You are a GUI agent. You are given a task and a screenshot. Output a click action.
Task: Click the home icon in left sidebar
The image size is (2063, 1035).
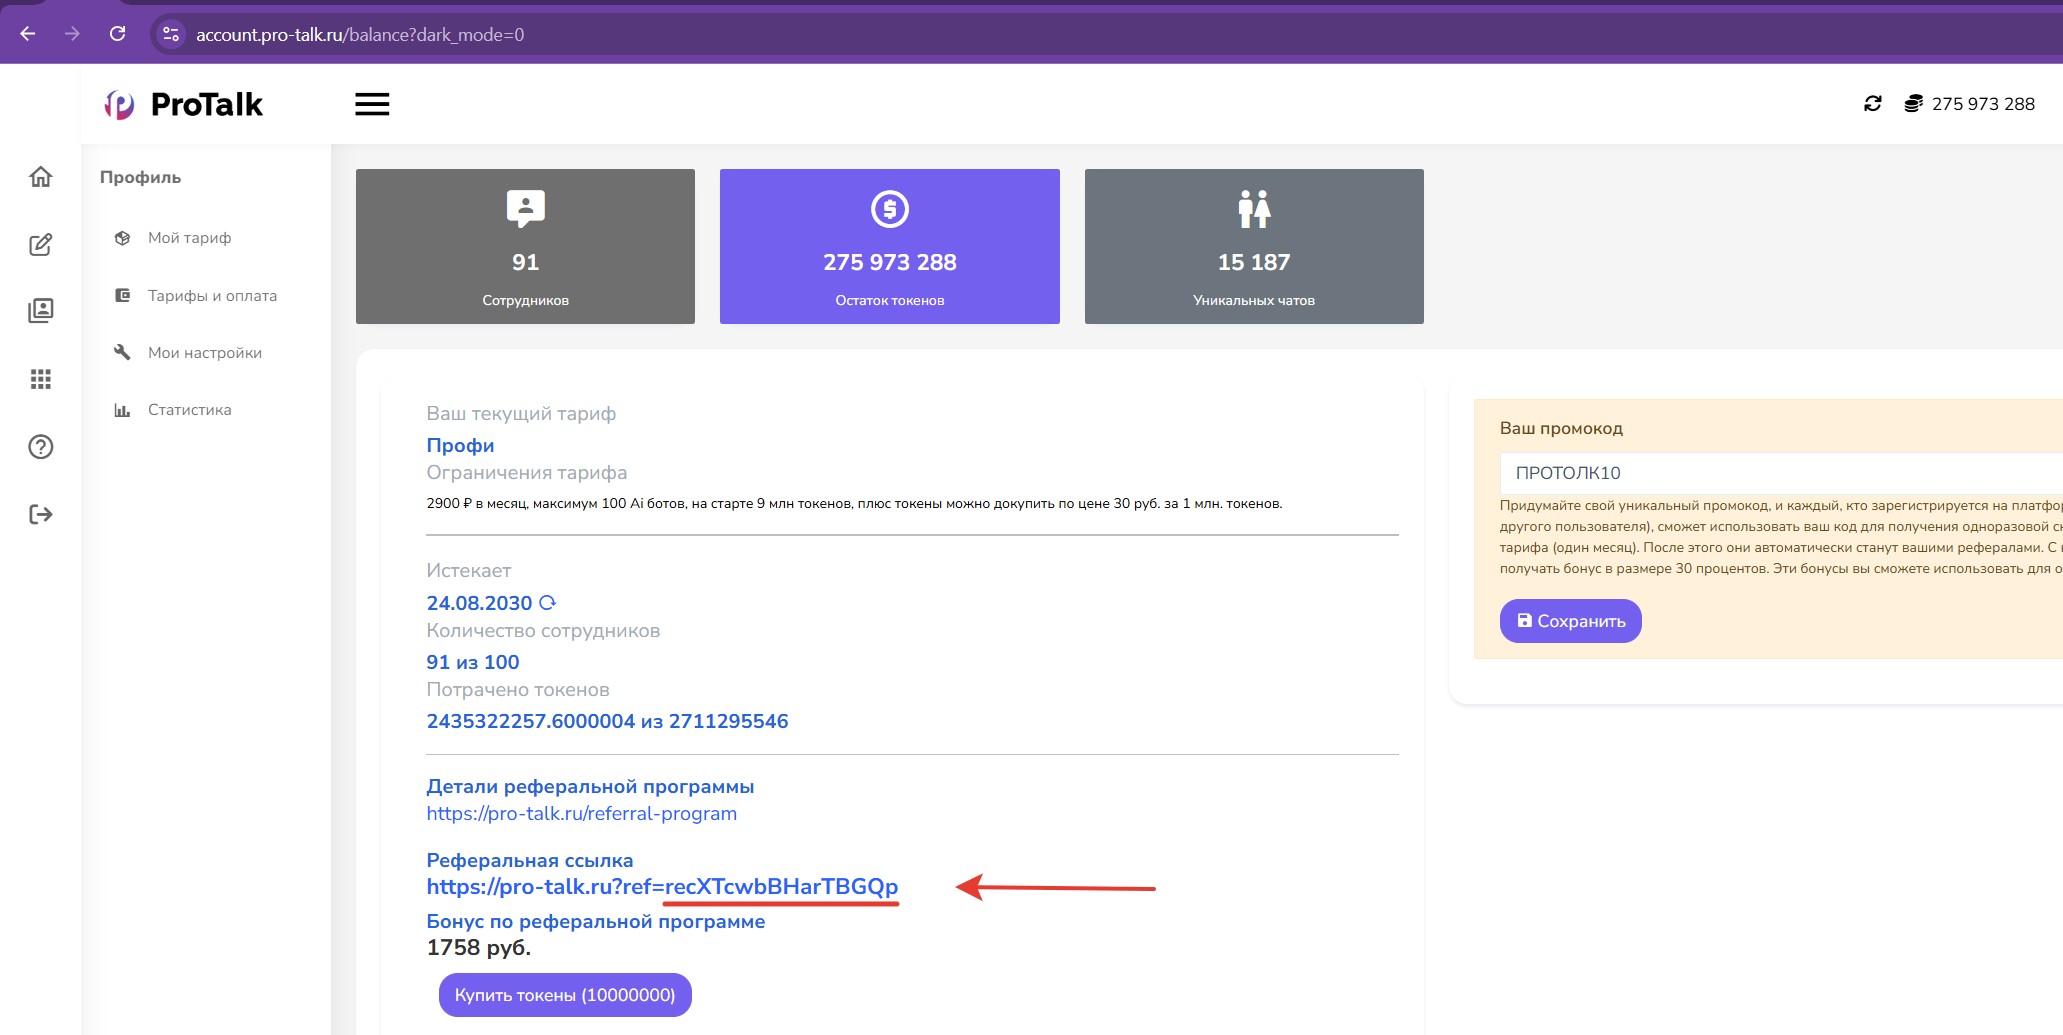[41, 177]
